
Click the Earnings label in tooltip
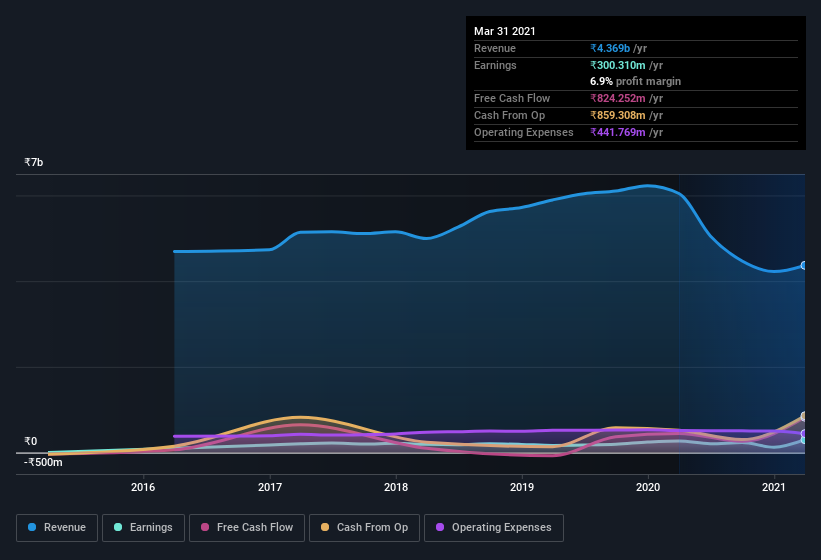click(x=495, y=65)
